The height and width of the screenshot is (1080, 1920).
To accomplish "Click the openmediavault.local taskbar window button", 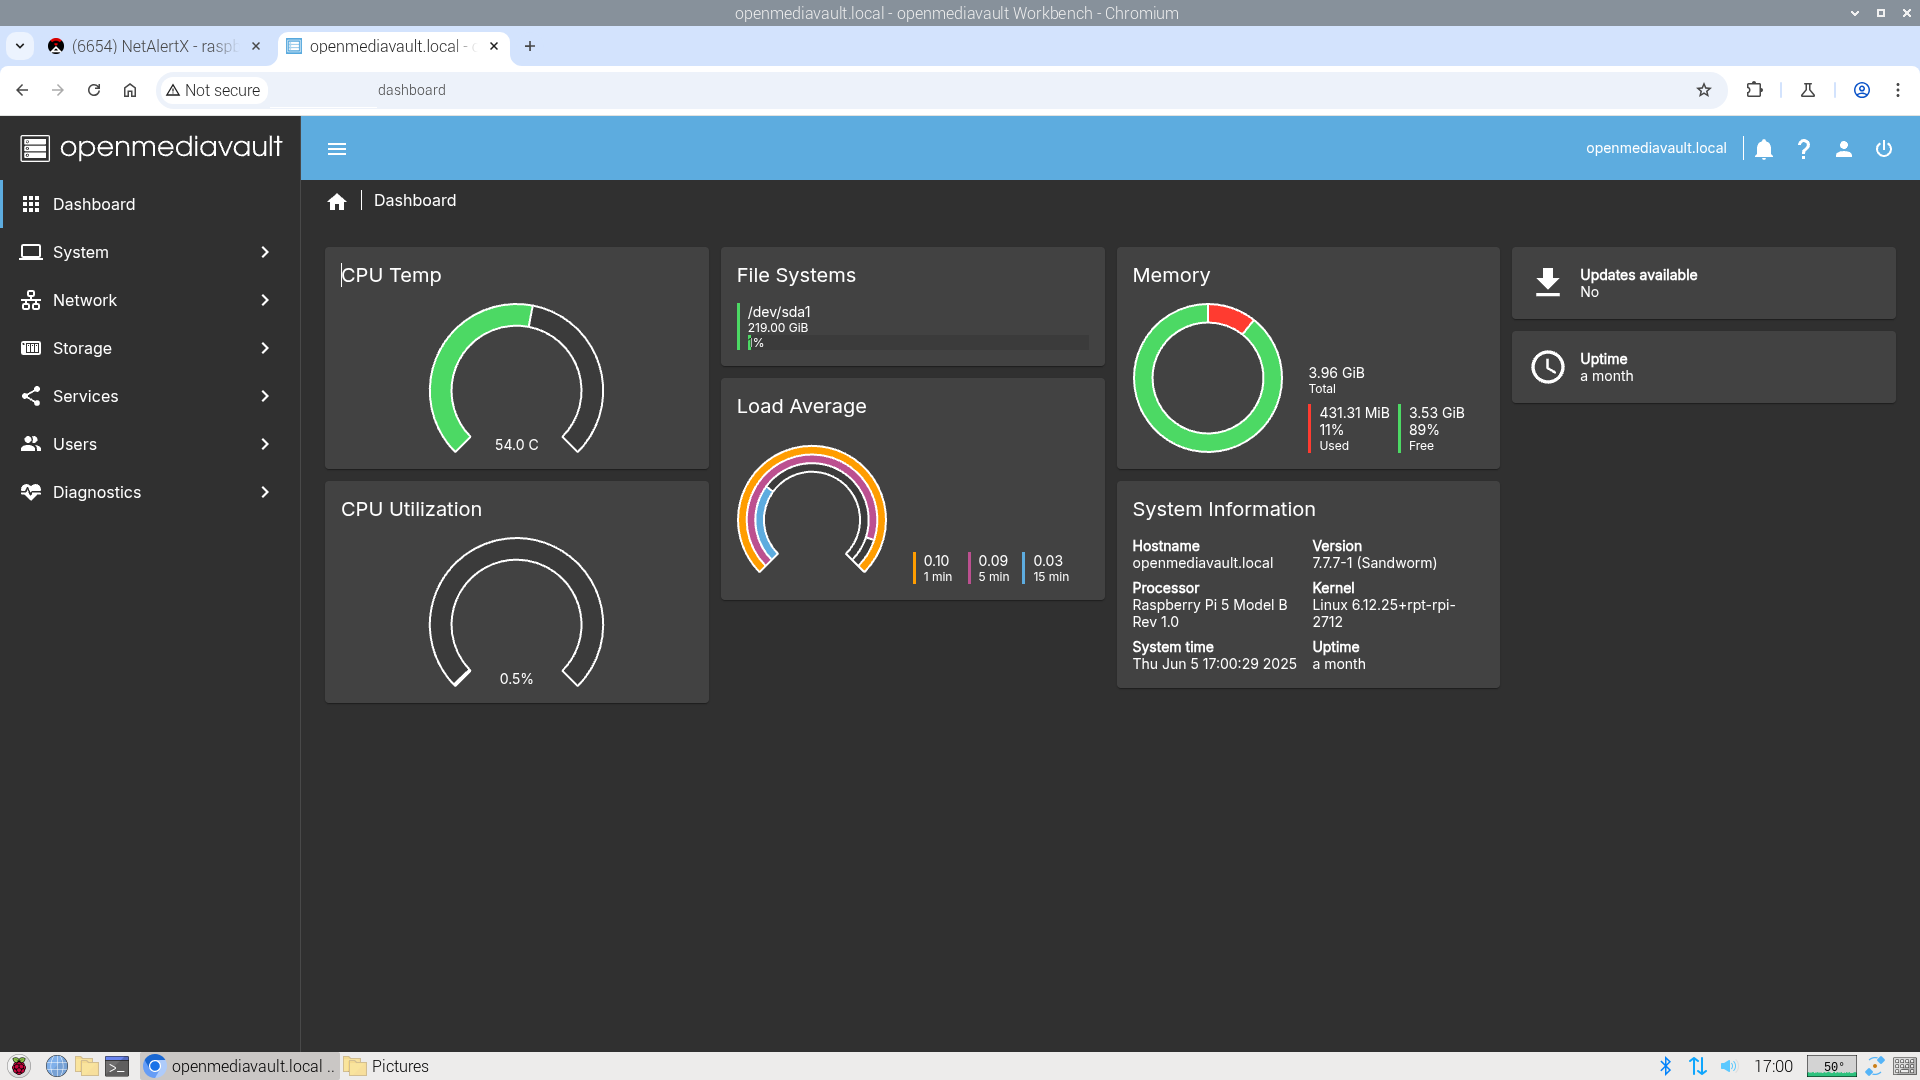I will (x=238, y=1066).
